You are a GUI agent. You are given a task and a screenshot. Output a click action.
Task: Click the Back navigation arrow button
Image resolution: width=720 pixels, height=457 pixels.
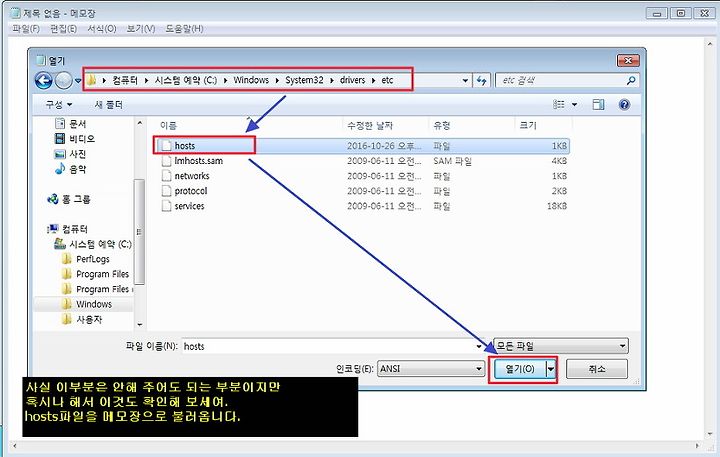[44, 81]
